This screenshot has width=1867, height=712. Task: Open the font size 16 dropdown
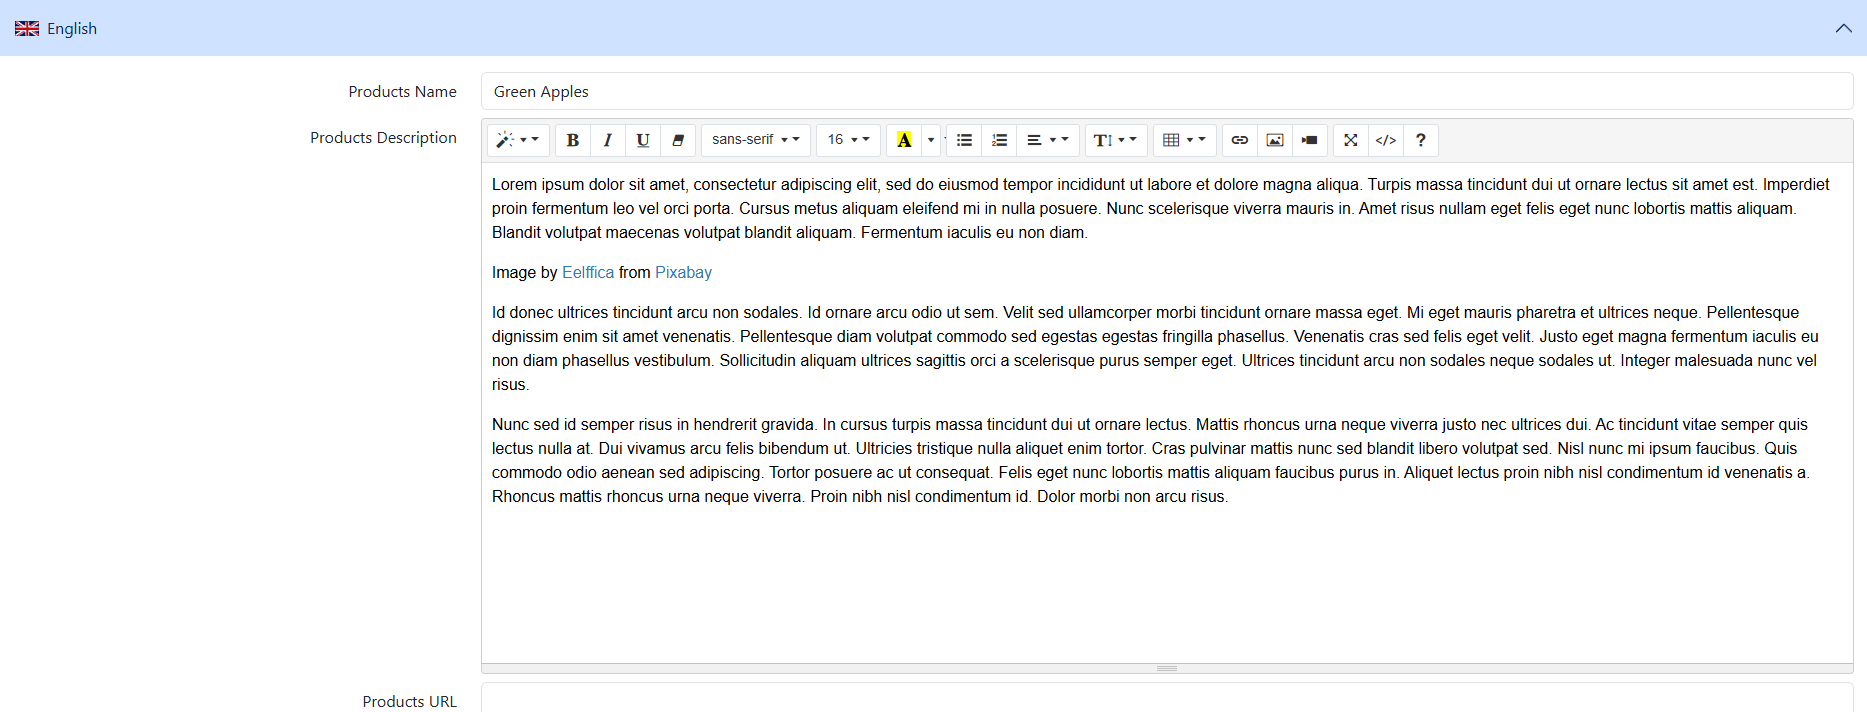pos(848,140)
